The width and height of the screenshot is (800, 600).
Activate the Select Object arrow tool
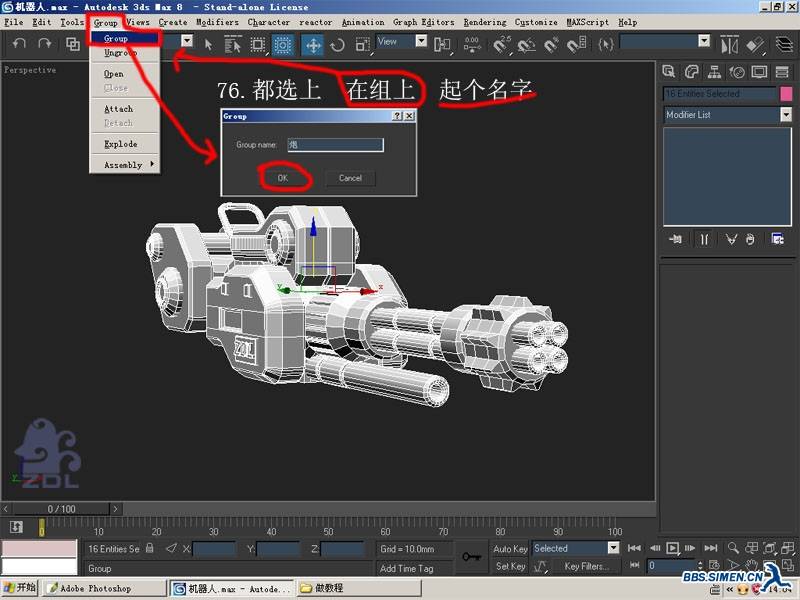click(208, 45)
